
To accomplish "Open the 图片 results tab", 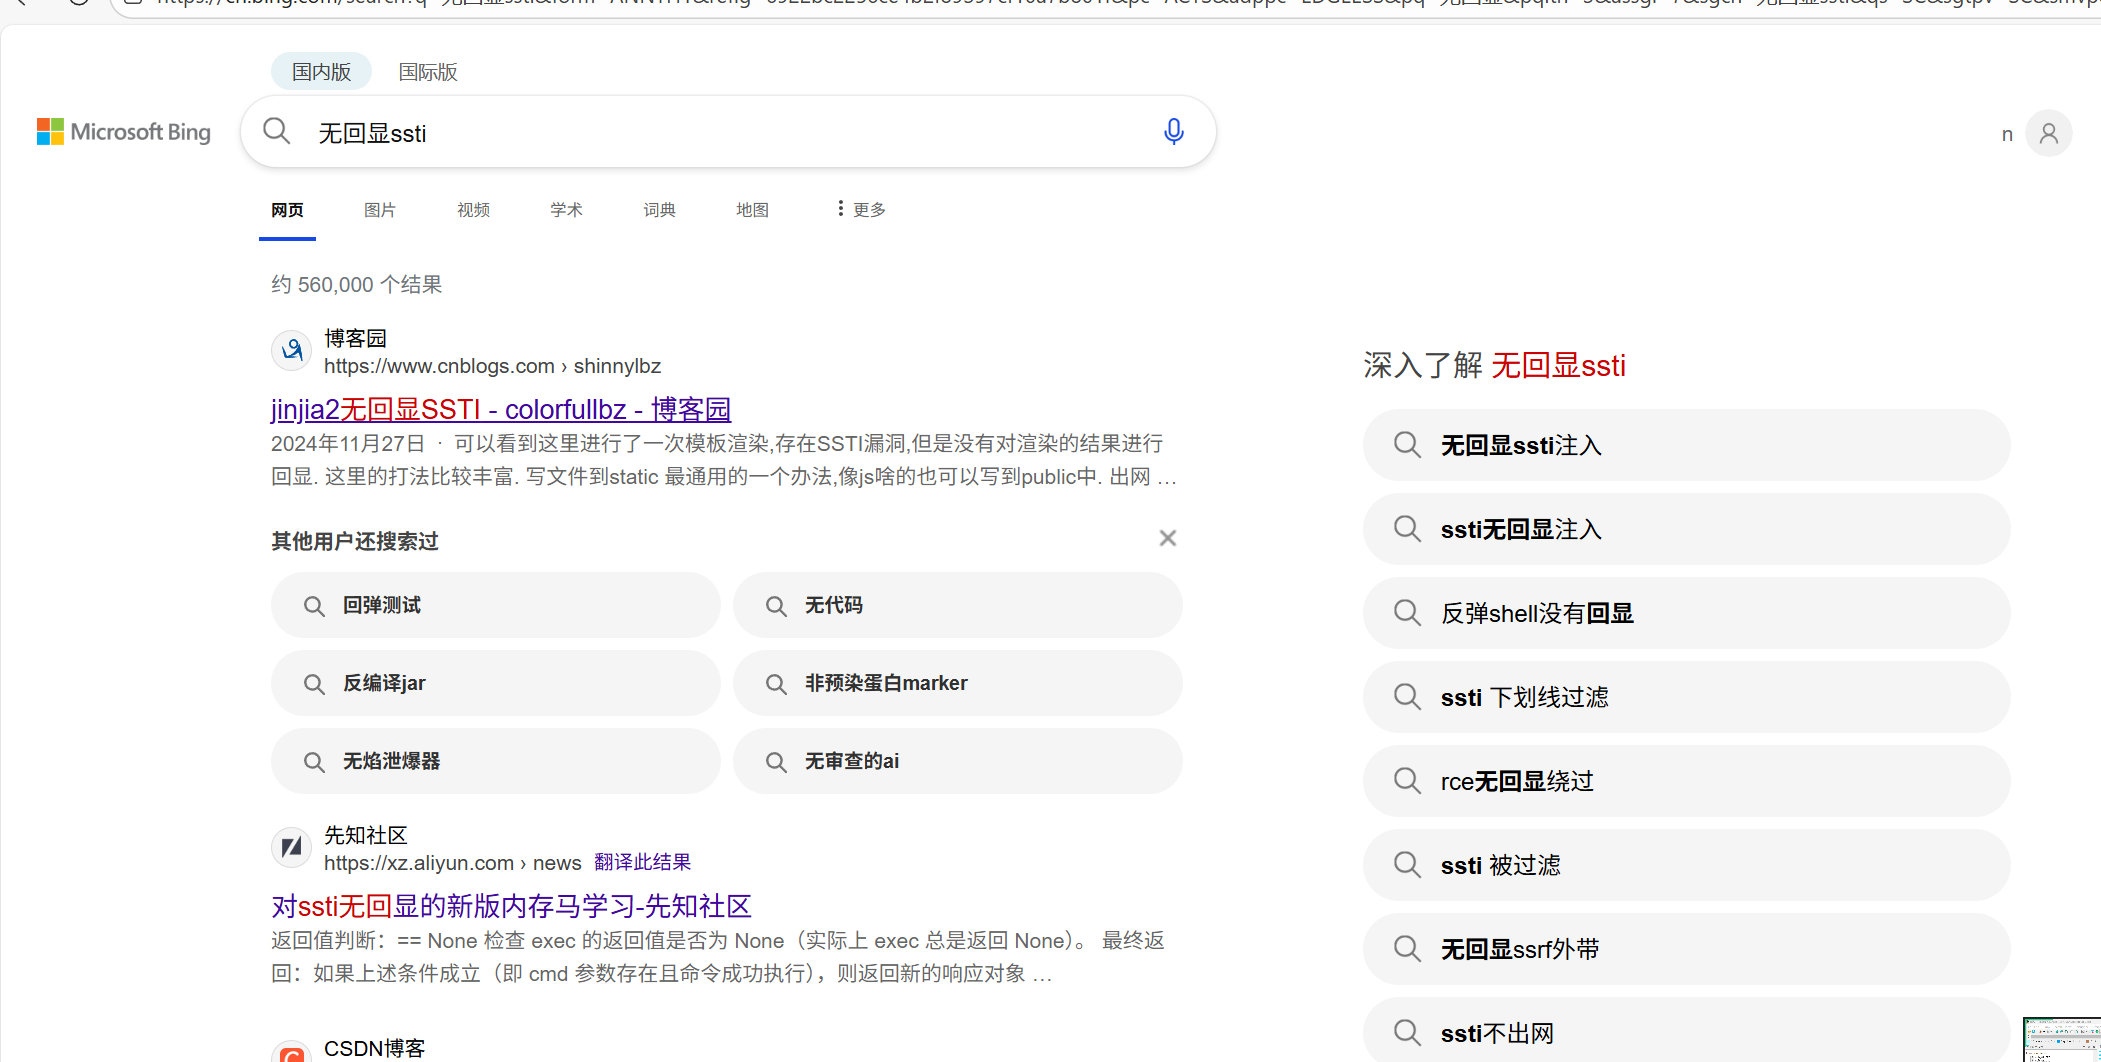I will coord(380,210).
